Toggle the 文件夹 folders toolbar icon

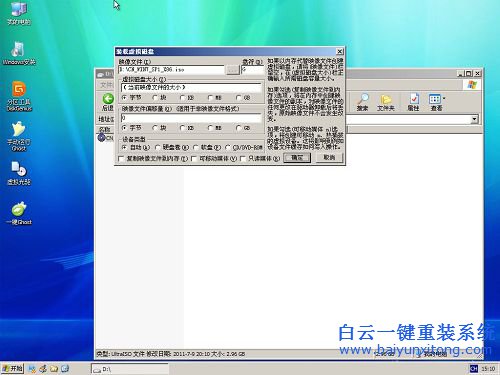[x=386, y=102]
